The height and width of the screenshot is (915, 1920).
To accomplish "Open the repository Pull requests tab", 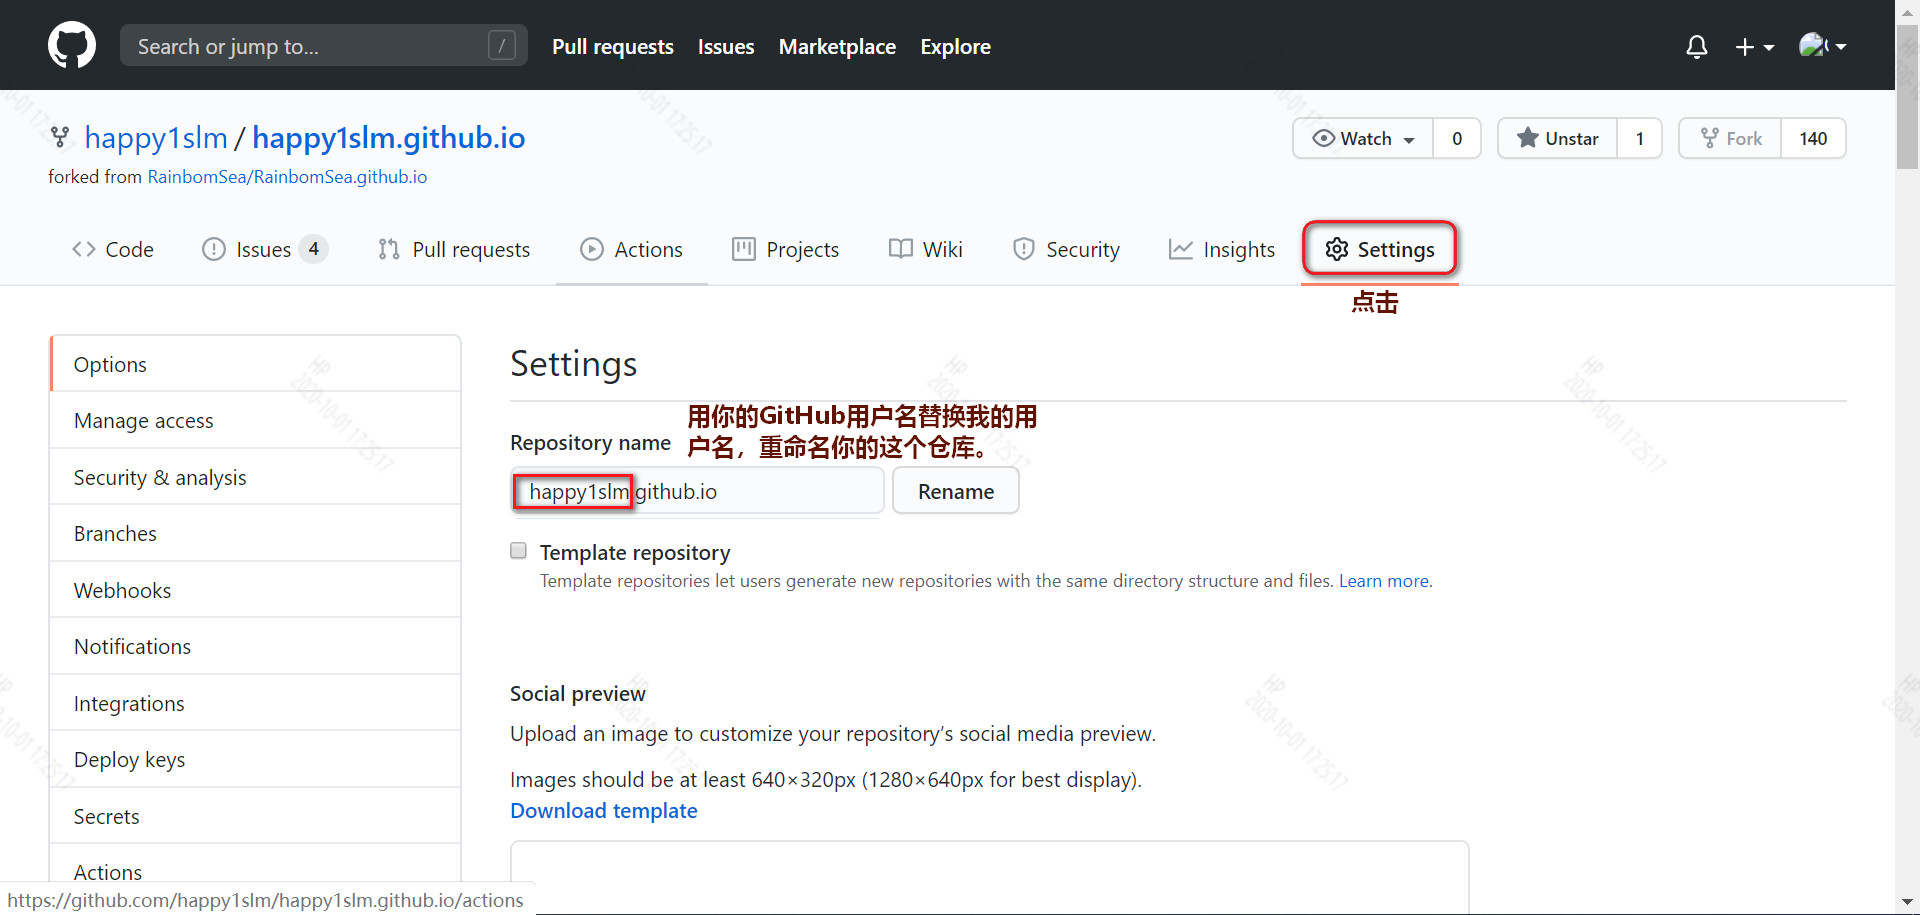I will click(454, 249).
